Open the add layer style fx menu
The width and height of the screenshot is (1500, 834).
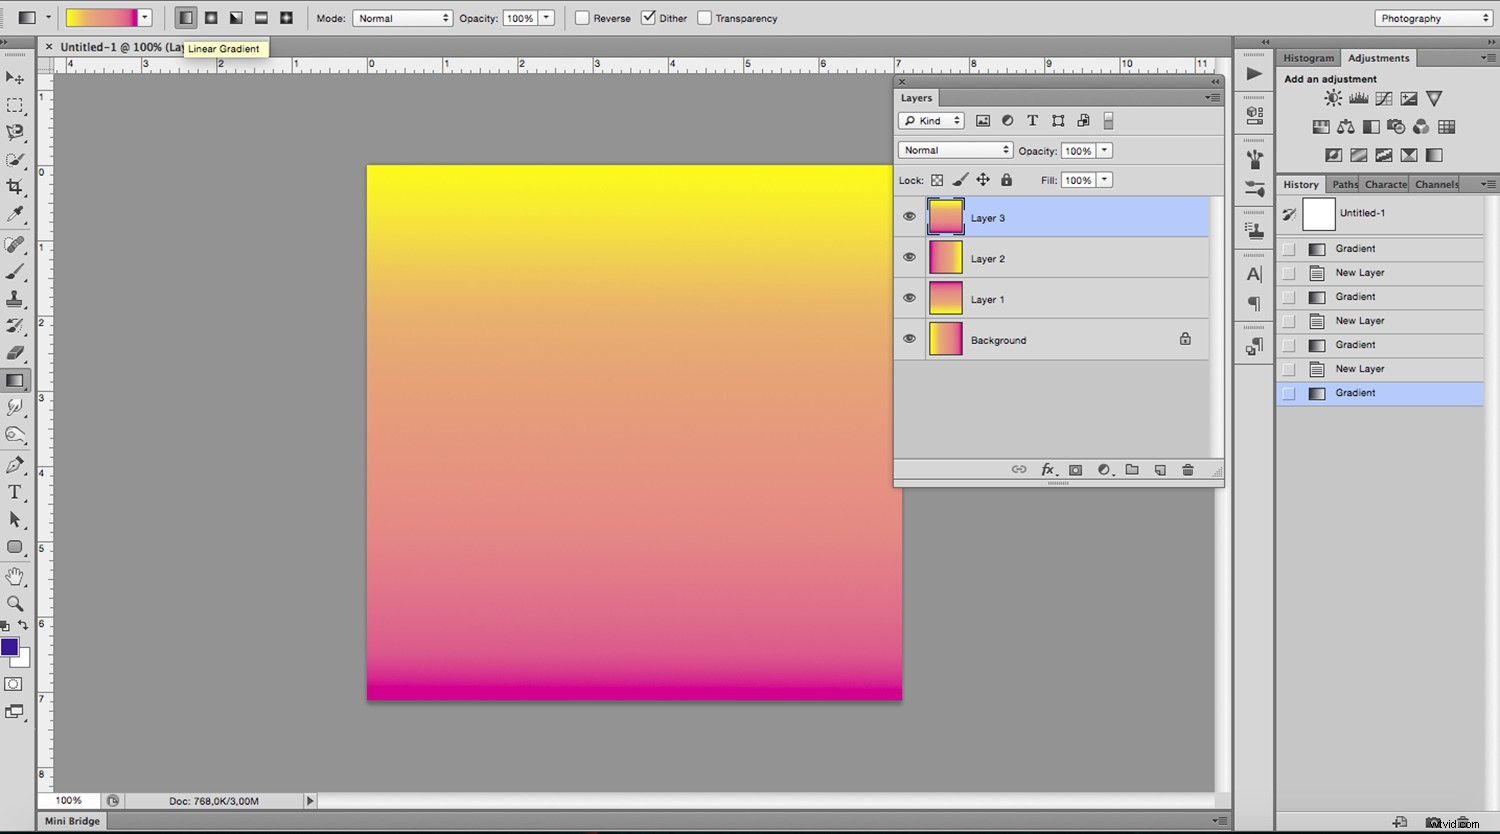click(1048, 469)
